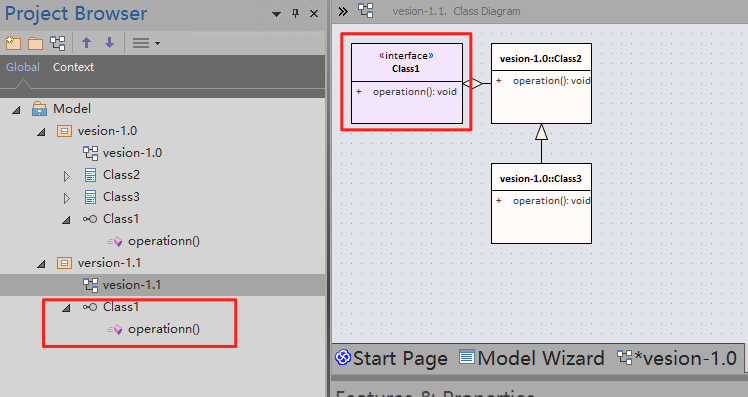
Task: Click the New Diagram toolbar icon
Action: (x=58, y=43)
